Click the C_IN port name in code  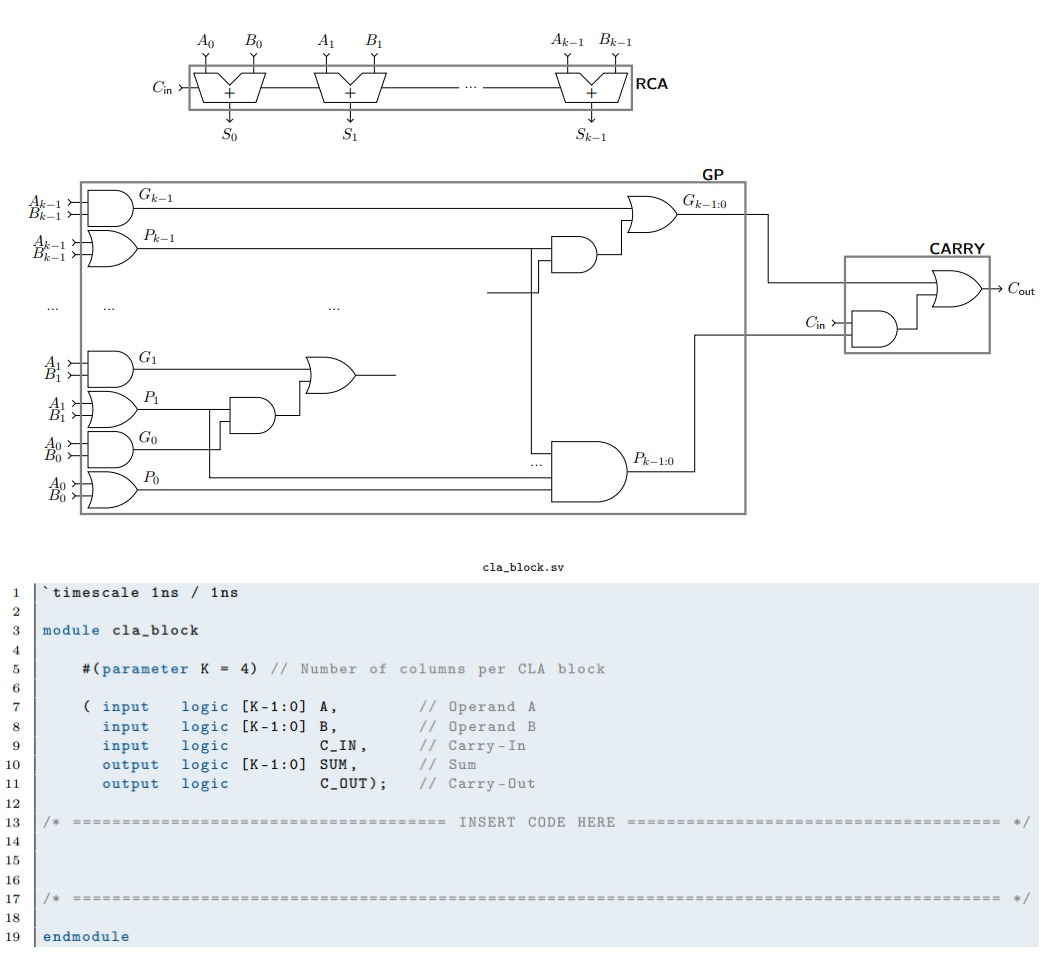(x=338, y=746)
